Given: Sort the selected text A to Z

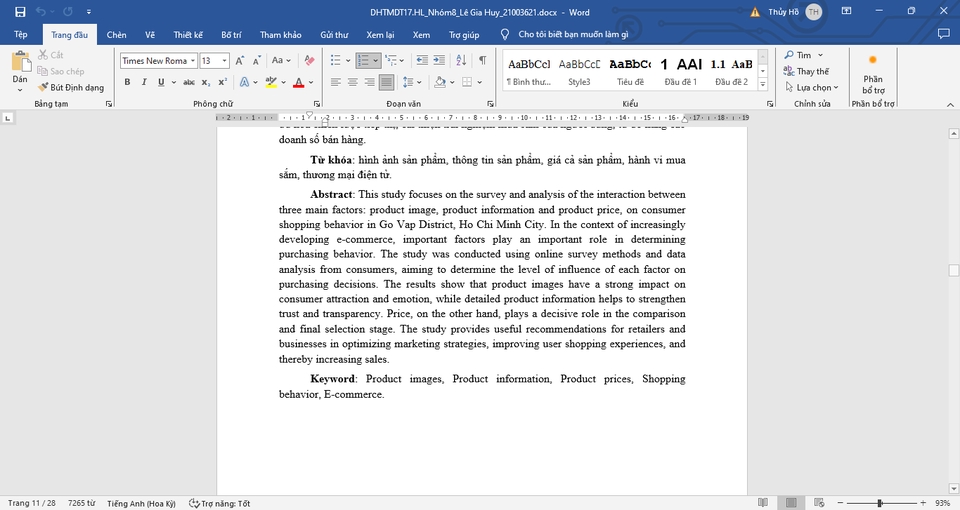Looking at the screenshot, I should 461,60.
